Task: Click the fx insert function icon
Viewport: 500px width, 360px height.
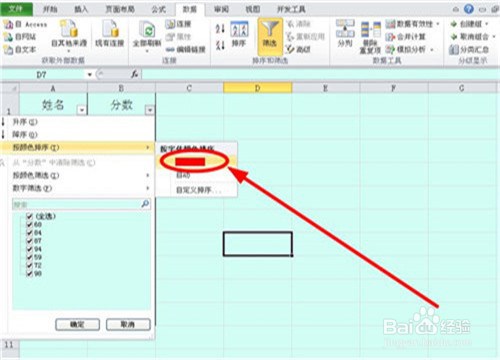Action: click(134, 74)
